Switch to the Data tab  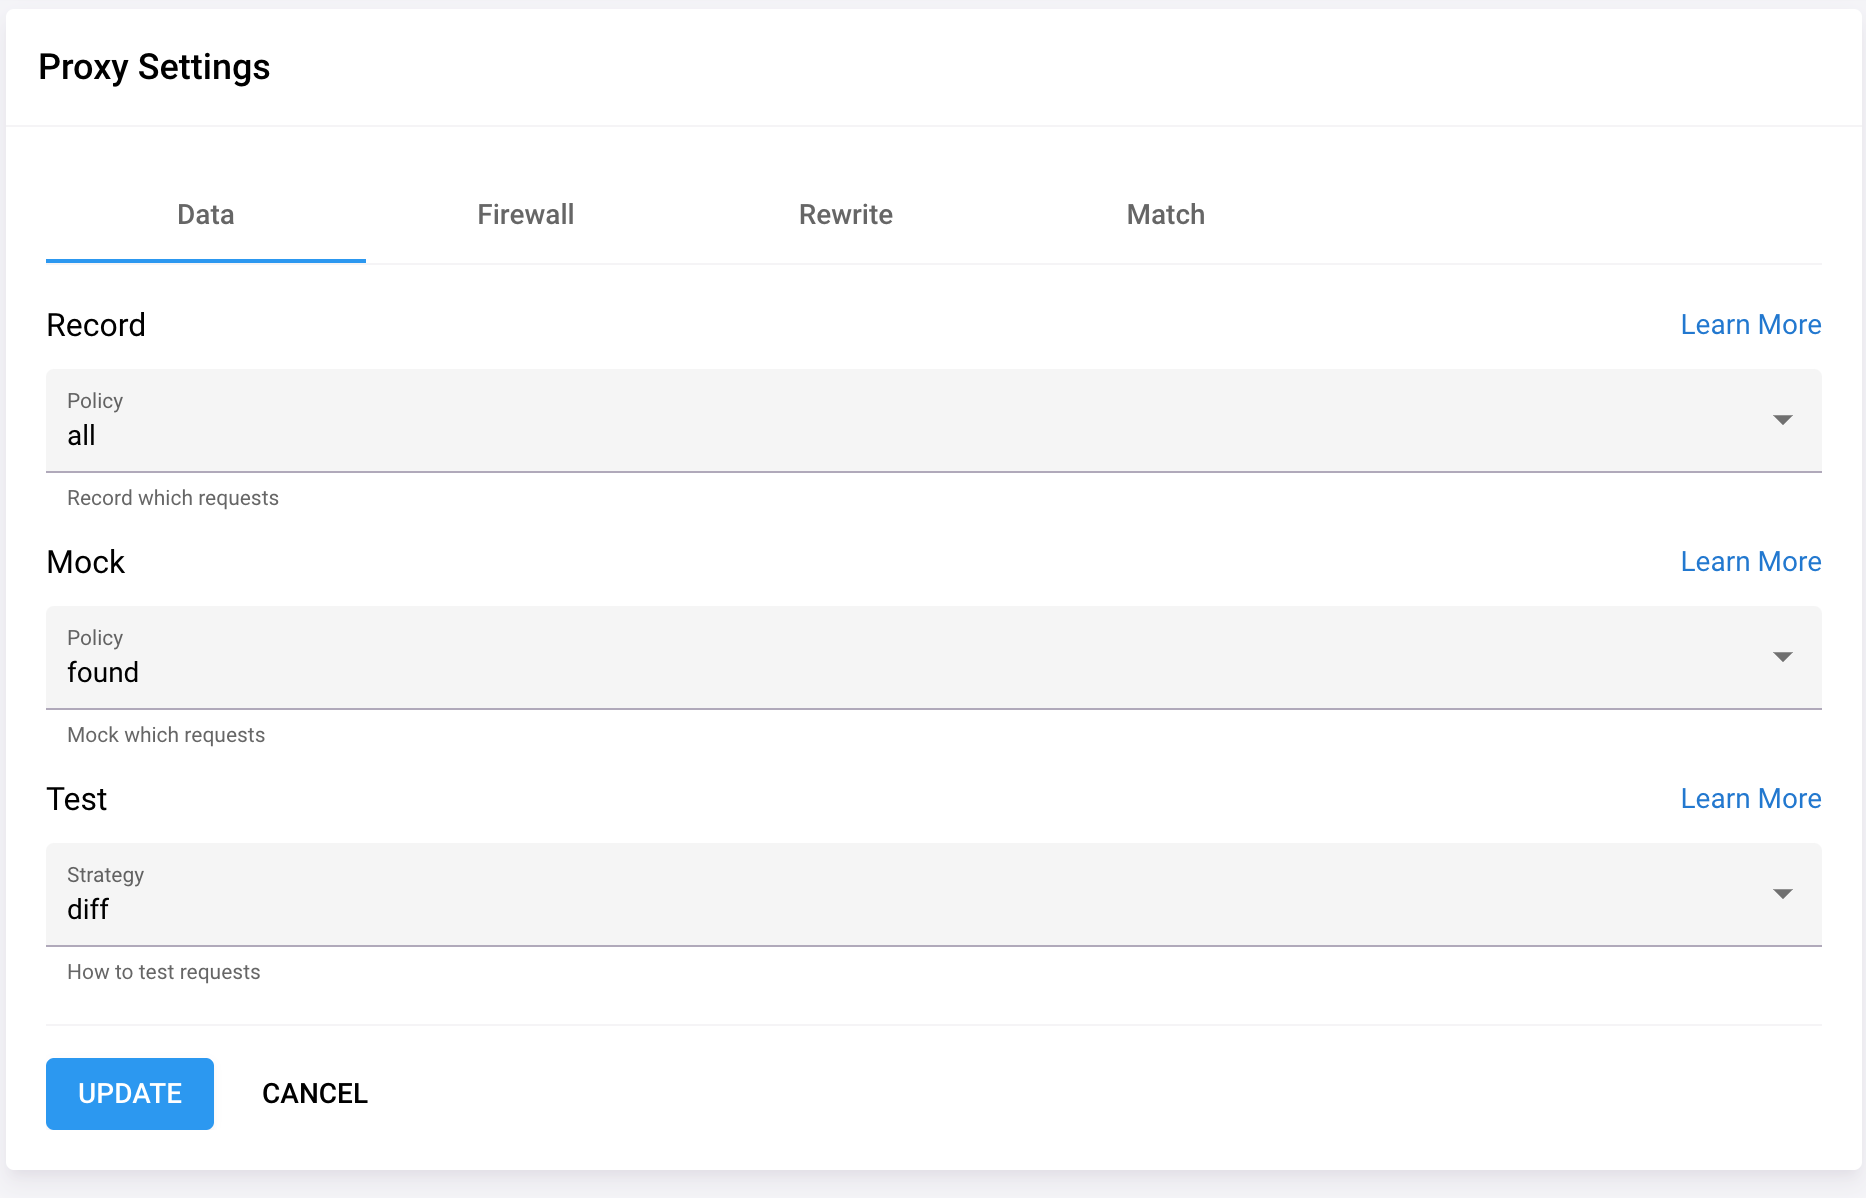[x=205, y=214]
